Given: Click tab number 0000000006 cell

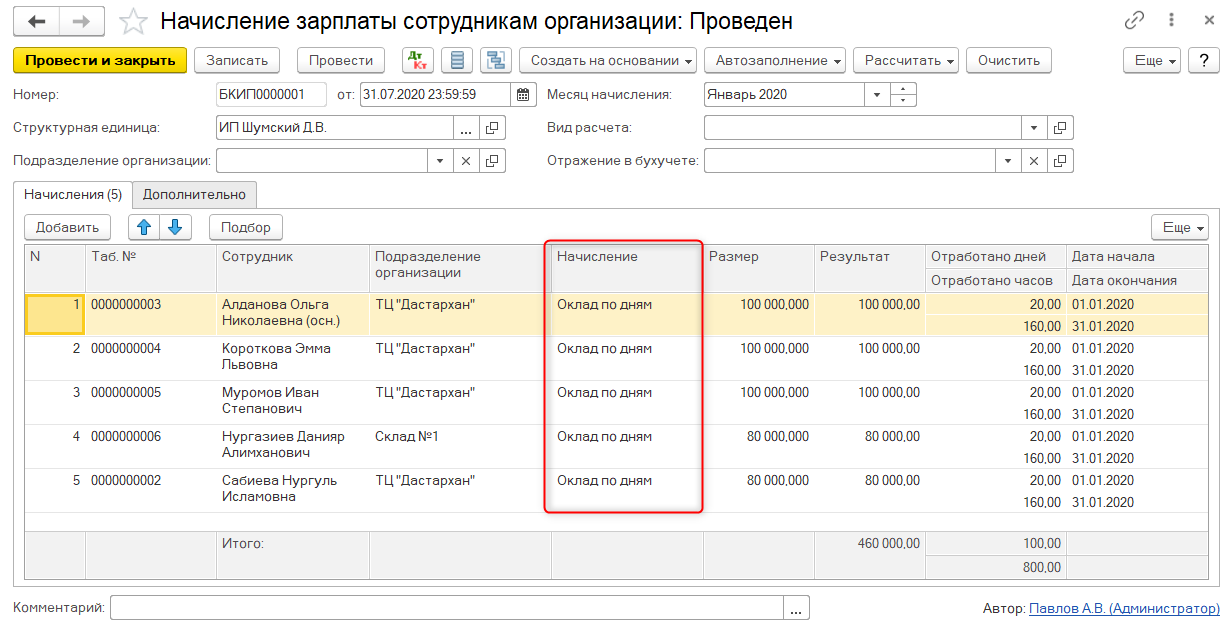Looking at the screenshot, I should point(150,446).
